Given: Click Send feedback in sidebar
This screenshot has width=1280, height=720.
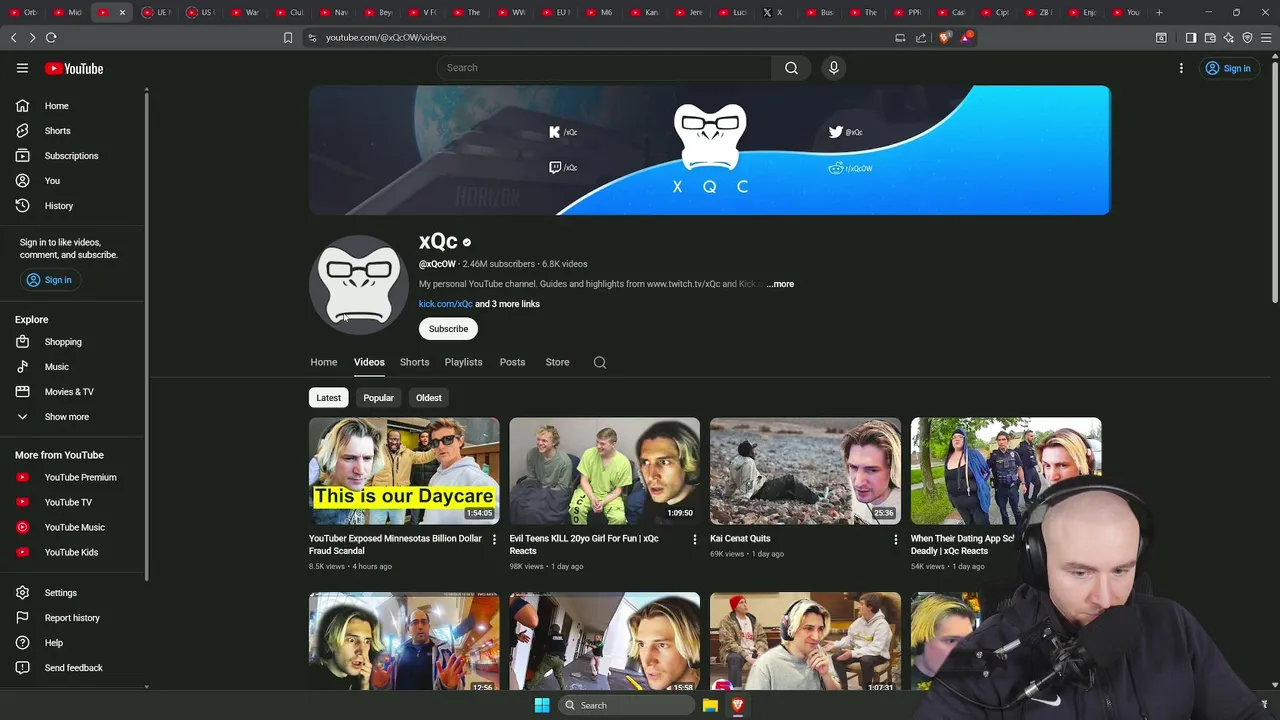Looking at the screenshot, I should 74,668.
